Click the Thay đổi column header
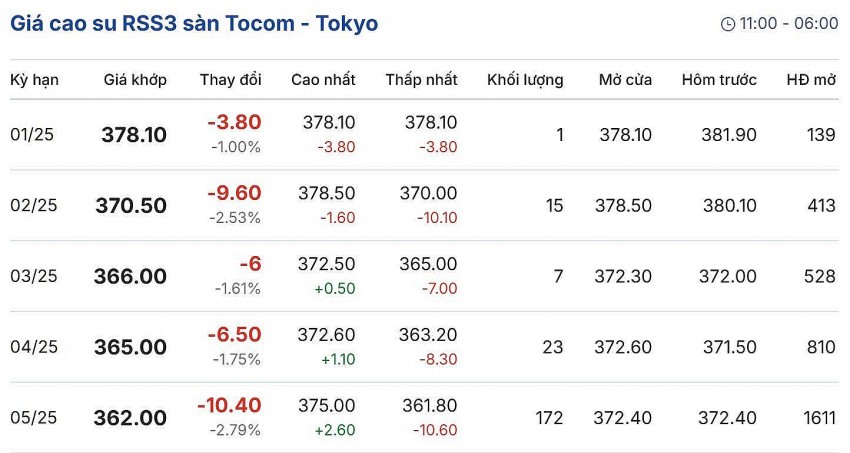Viewport: 850px width, 453px height. 230,80
